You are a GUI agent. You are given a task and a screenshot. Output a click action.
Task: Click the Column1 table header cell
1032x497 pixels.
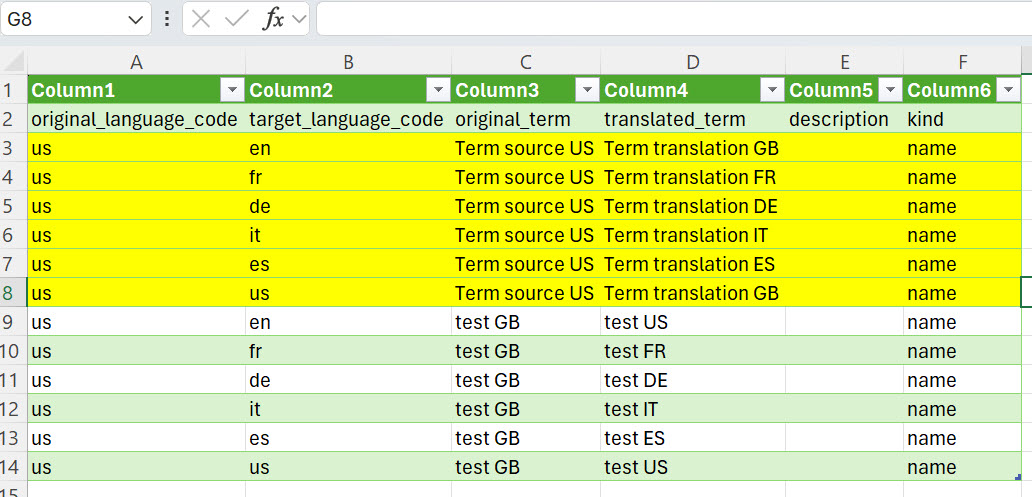(136, 90)
